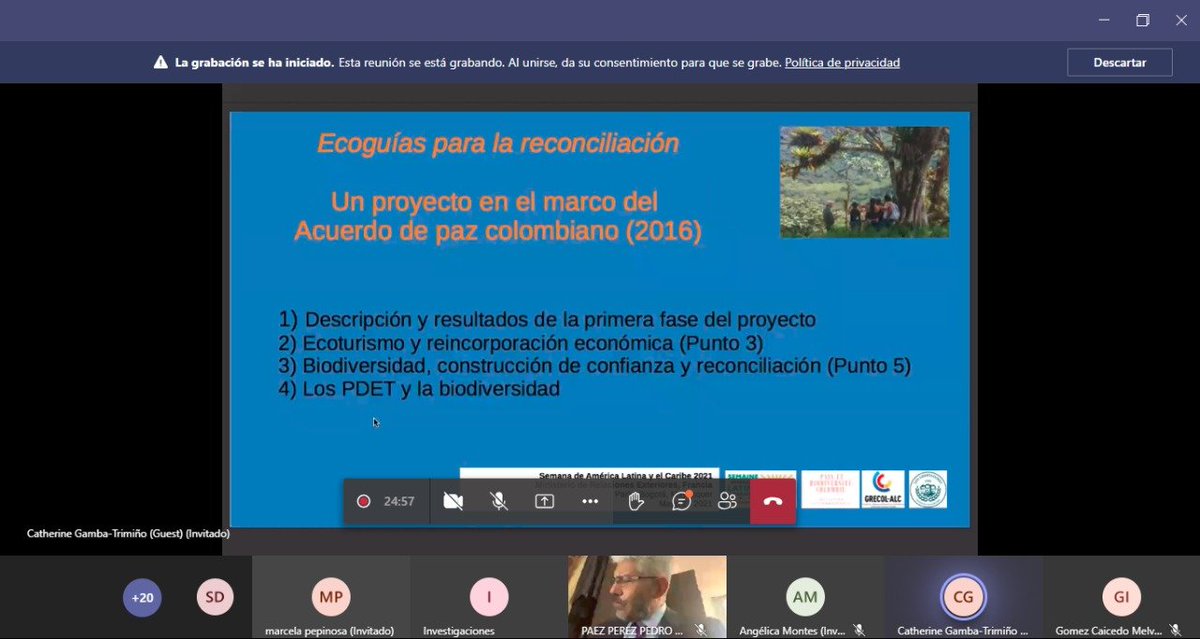The height and width of the screenshot is (639, 1200).
Task: Open the More actions ellipsis menu
Action: 590,501
